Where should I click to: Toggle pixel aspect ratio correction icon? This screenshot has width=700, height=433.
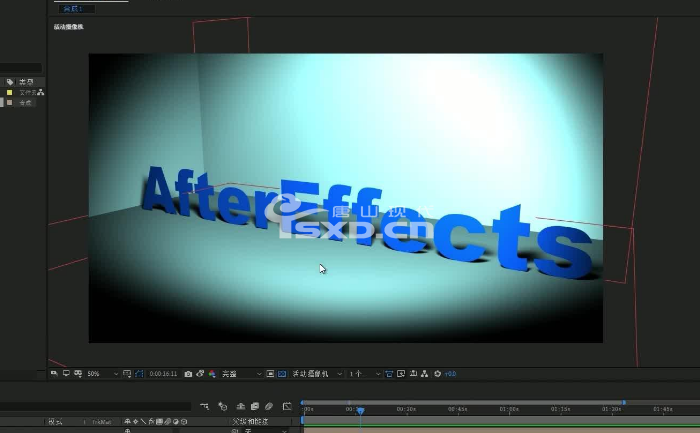(389, 374)
